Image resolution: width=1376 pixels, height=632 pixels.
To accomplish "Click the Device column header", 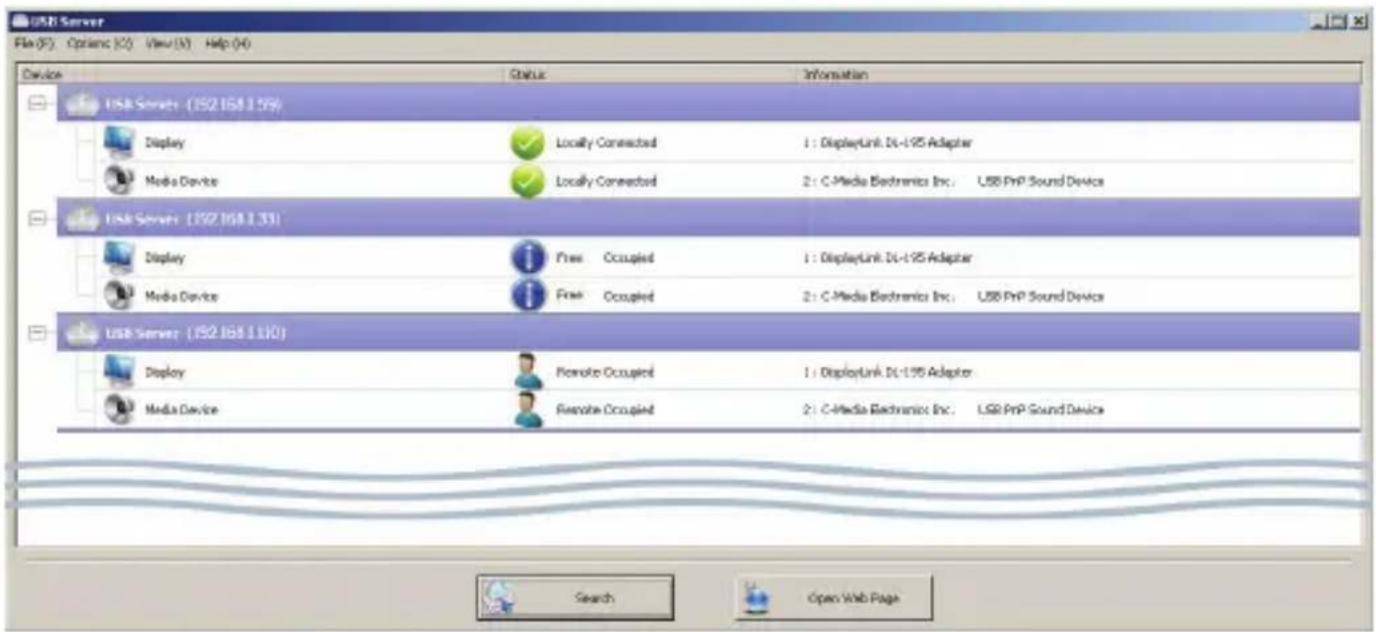I will (260, 75).
